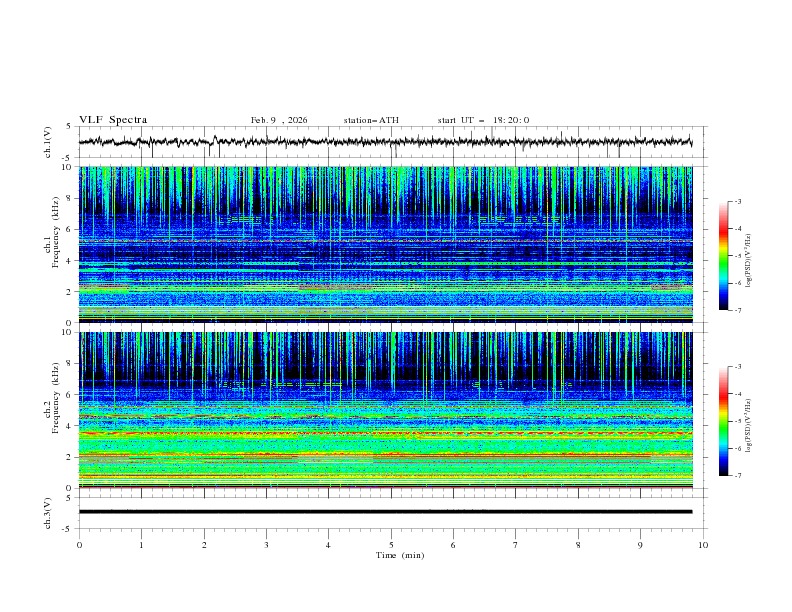The width and height of the screenshot is (792, 612).
Task: Select the start UT 18:20:0 text
Action: click(483, 120)
